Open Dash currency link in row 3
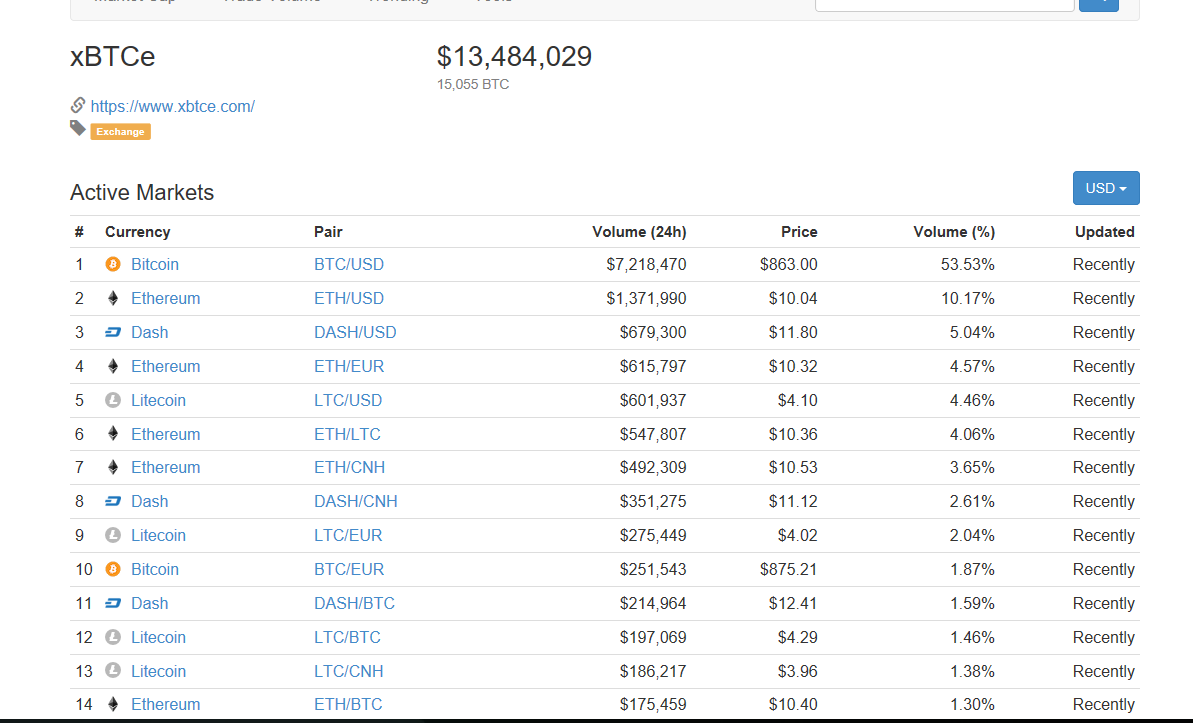Image resolution: width=1193 pixels, height=723 pixels. [149, 333]
